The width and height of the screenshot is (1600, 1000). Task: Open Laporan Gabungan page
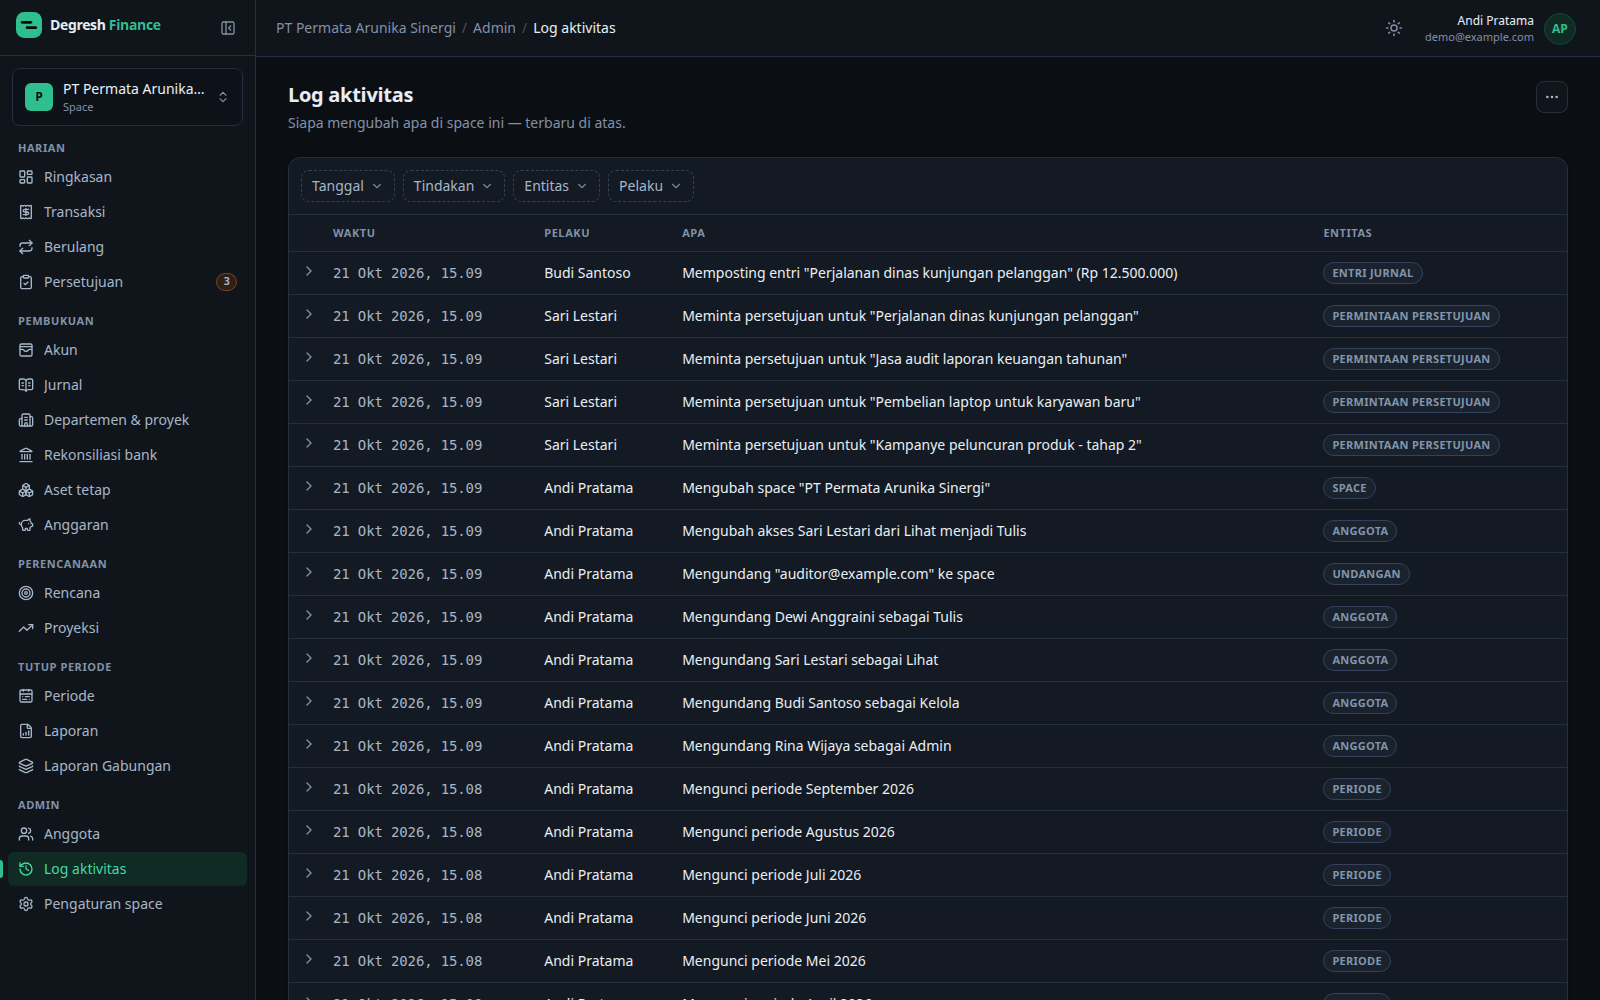tap(127, 766)
